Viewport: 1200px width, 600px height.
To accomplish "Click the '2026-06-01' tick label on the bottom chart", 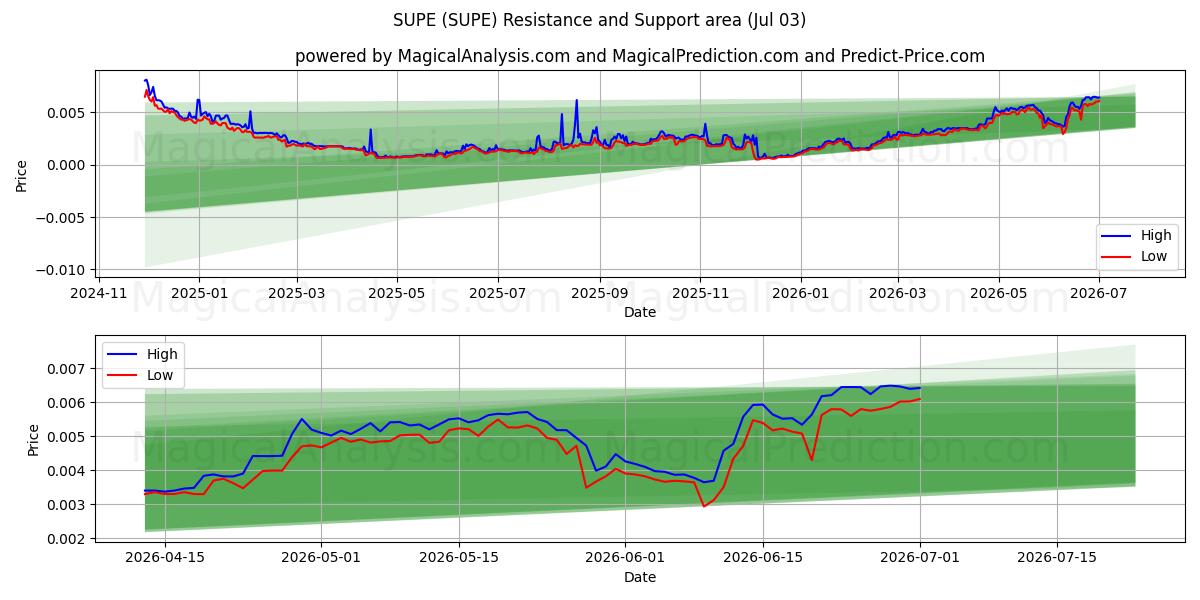I will pyautogui.click(x=625, y=558).
